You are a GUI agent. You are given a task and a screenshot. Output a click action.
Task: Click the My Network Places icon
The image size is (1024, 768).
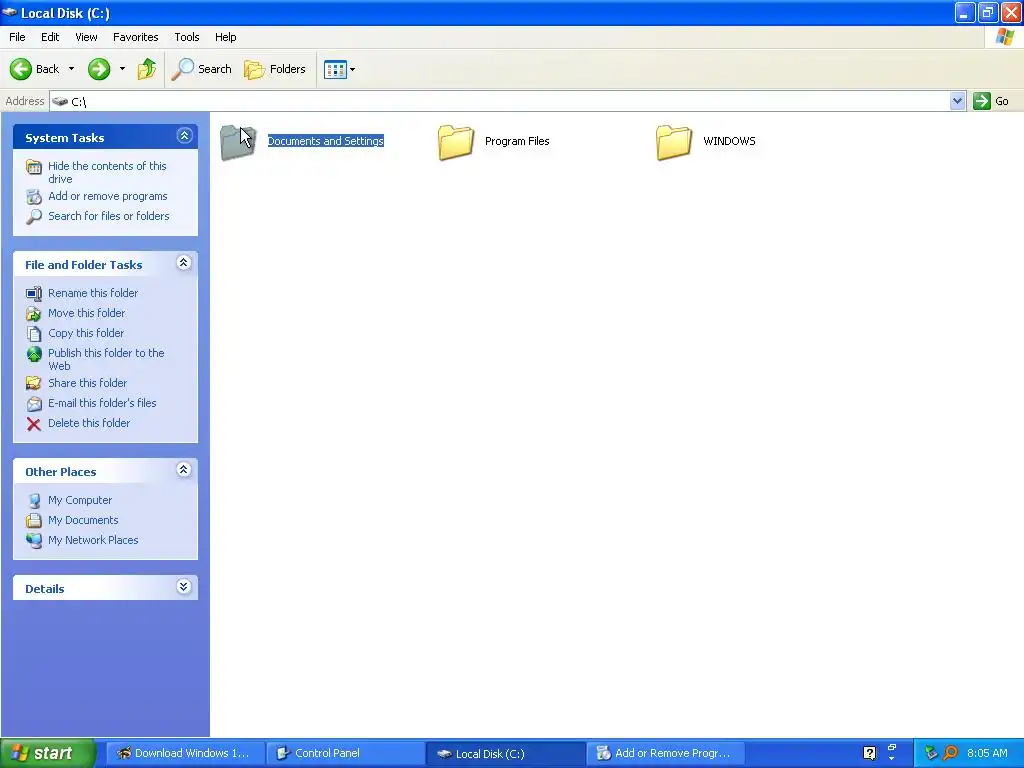click(34, 541)
